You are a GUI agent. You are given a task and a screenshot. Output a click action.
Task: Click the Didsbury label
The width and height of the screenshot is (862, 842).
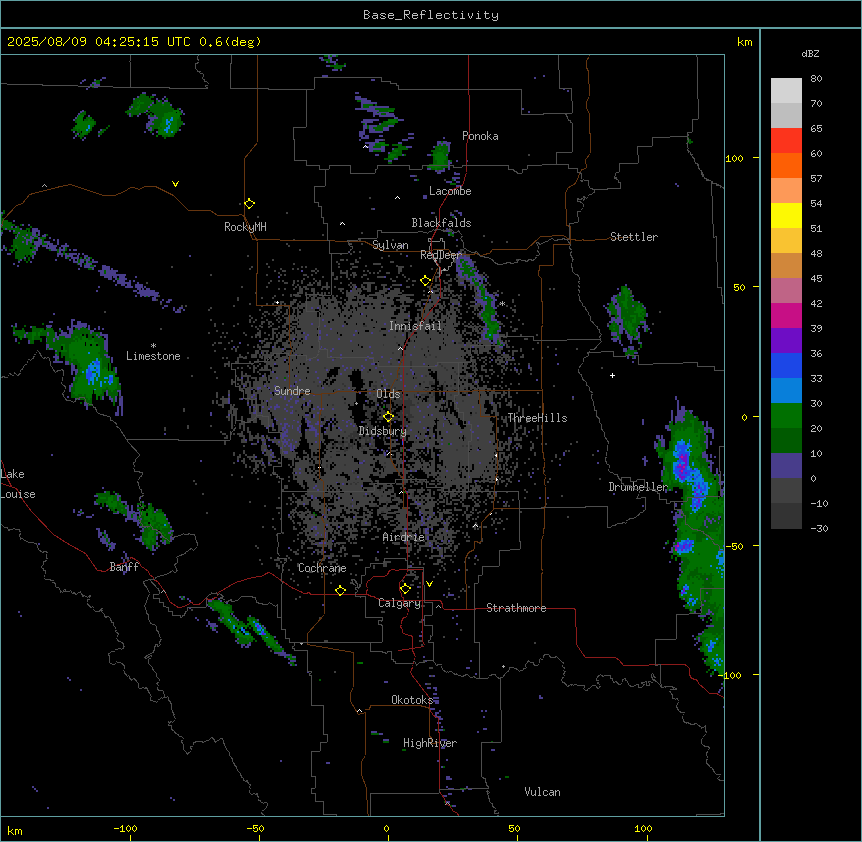tap(383, 431)
